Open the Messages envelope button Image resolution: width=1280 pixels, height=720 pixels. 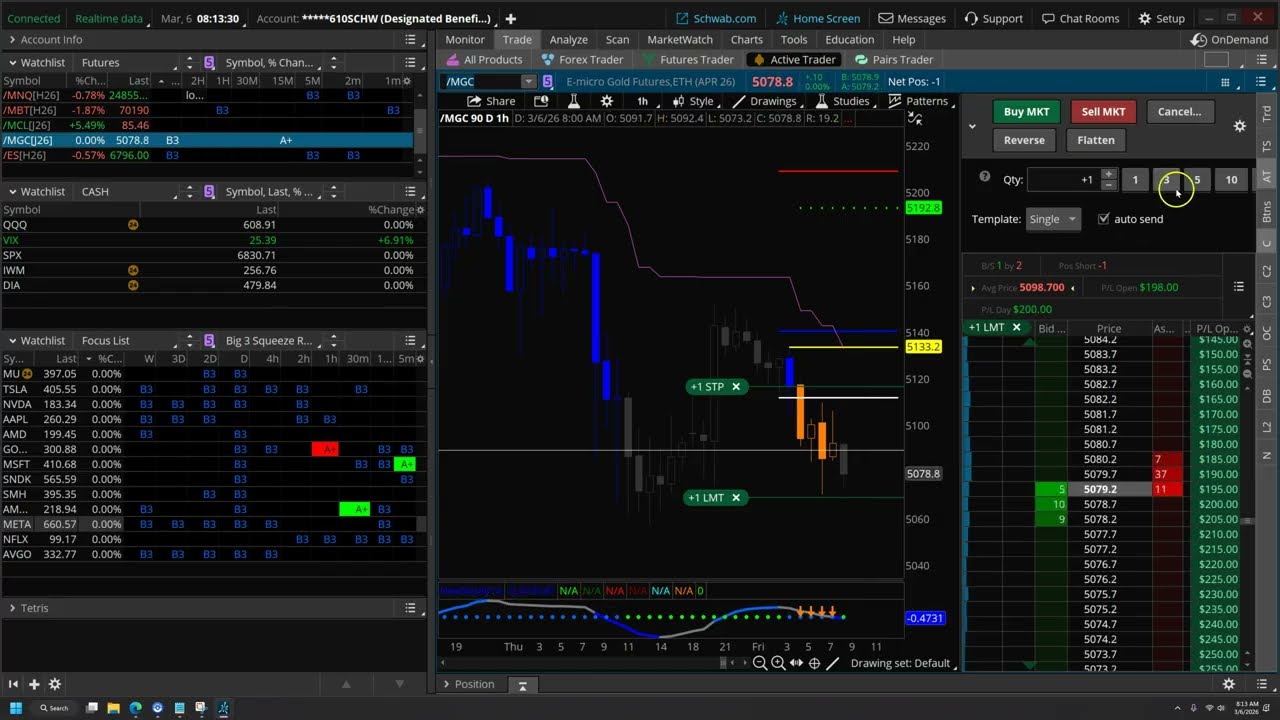pyautogui.click(x=912, y=18)
